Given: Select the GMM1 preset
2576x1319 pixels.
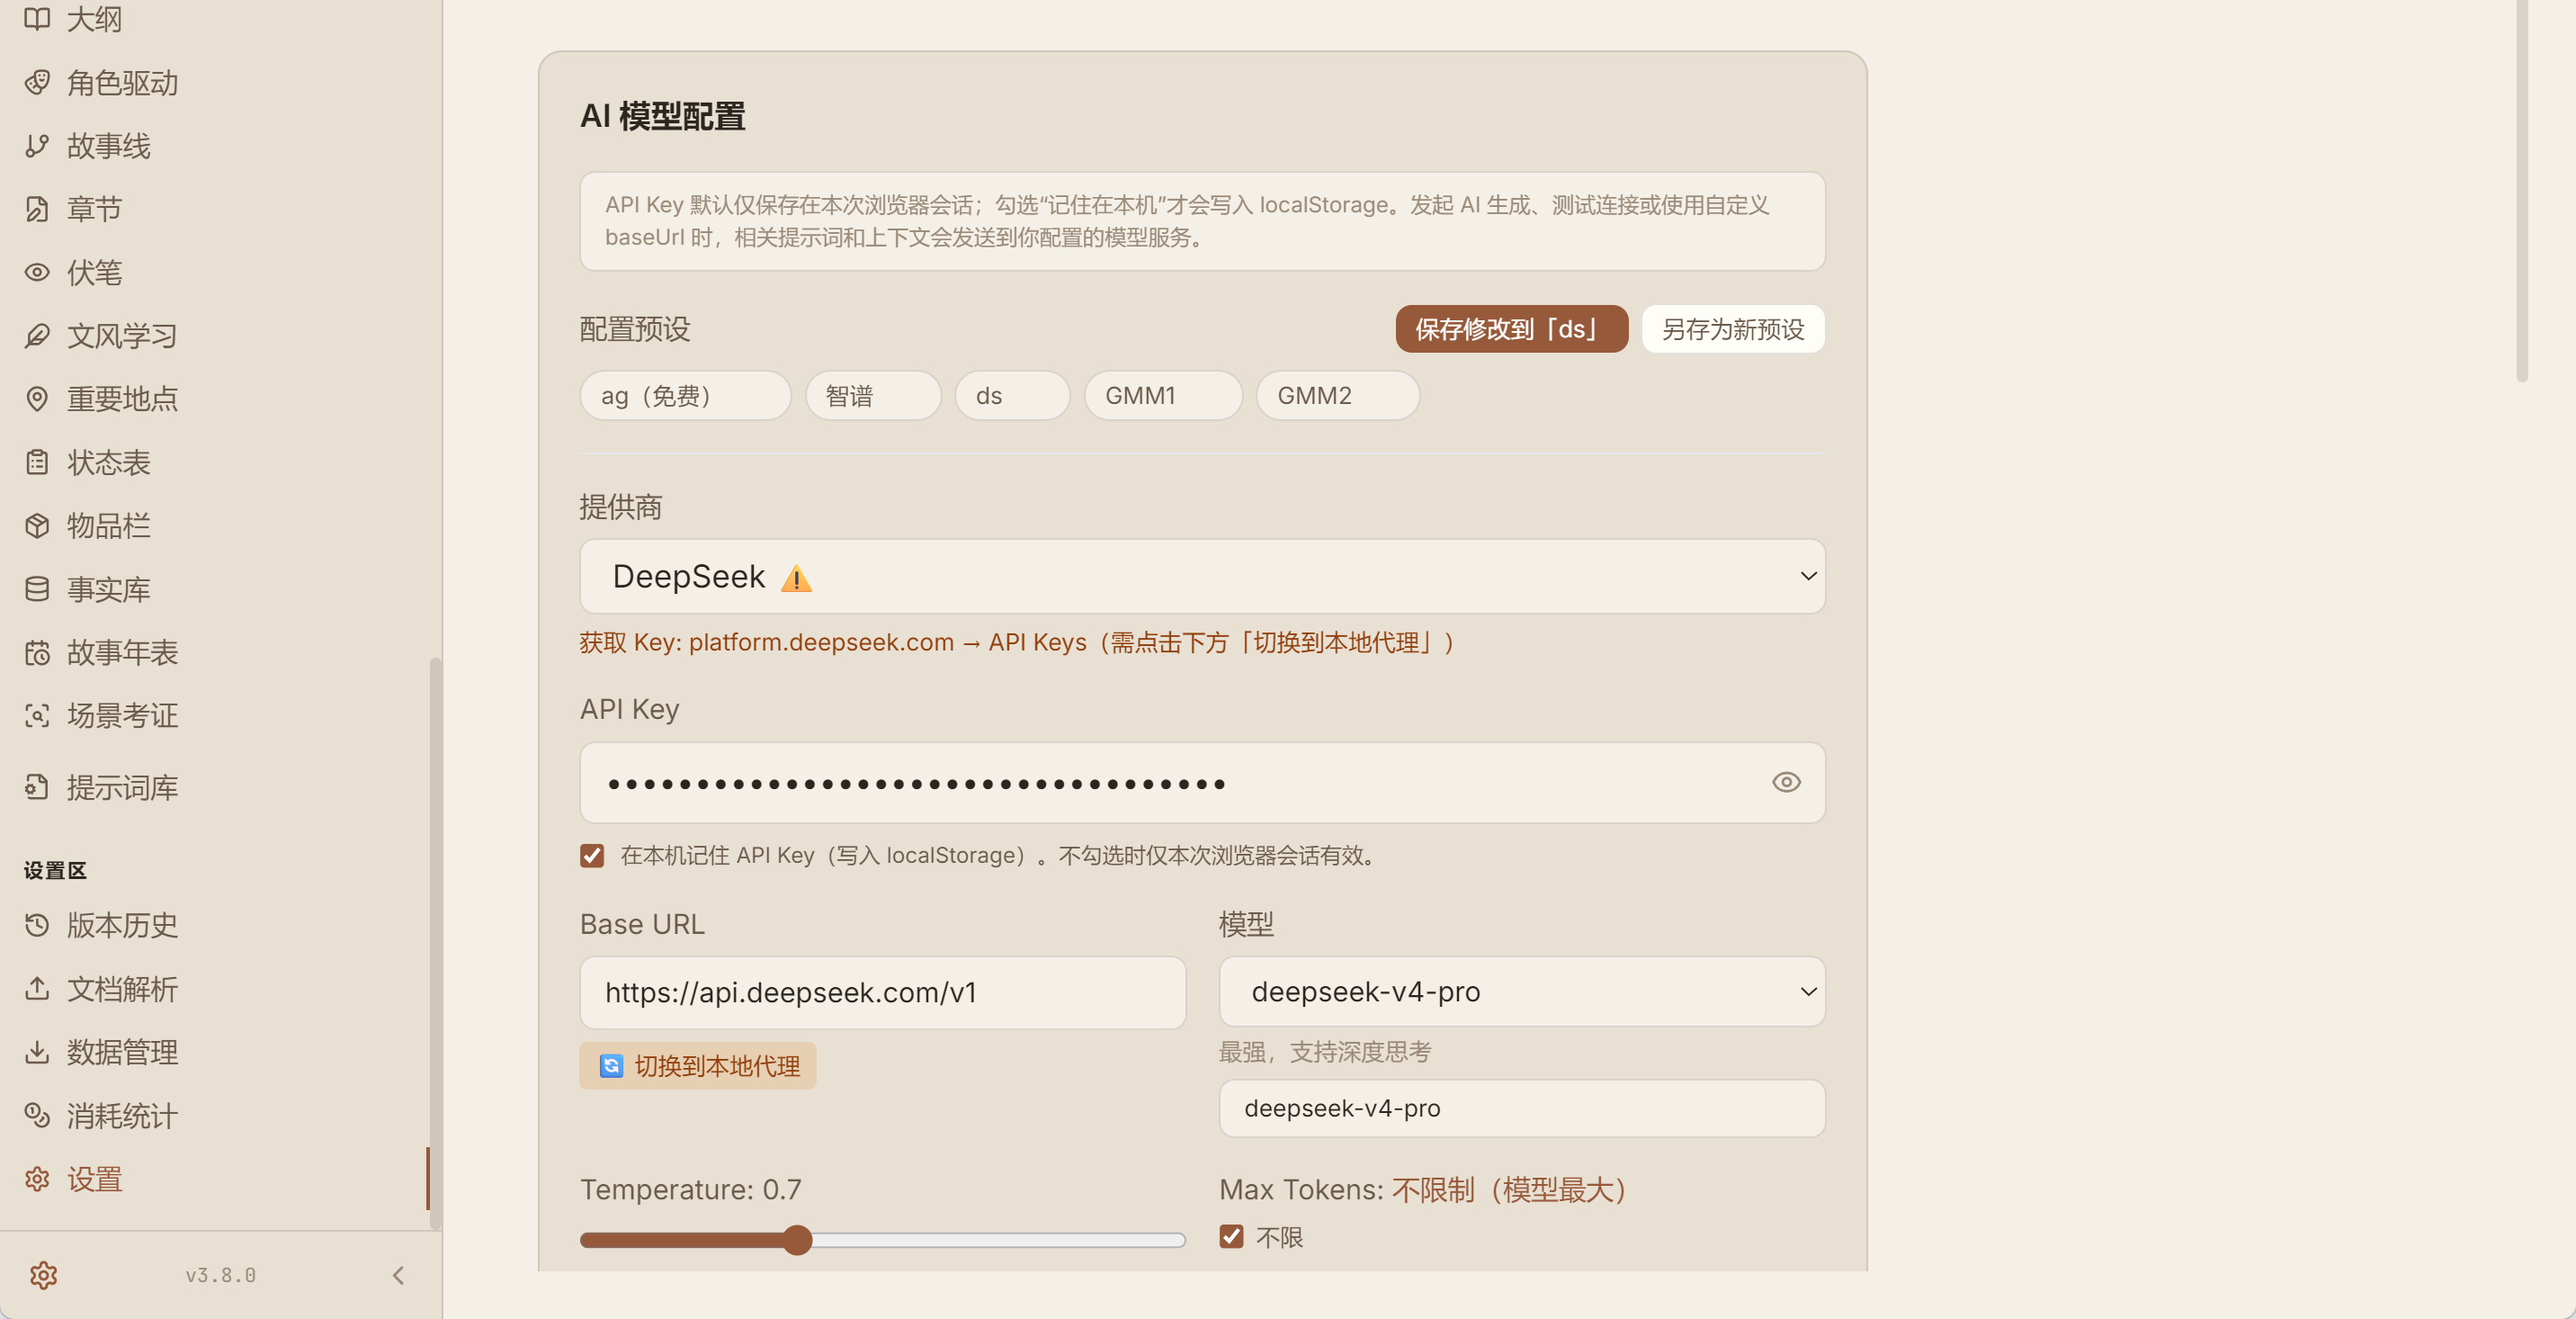Looking at the screenshot, I should [1163, 395].
